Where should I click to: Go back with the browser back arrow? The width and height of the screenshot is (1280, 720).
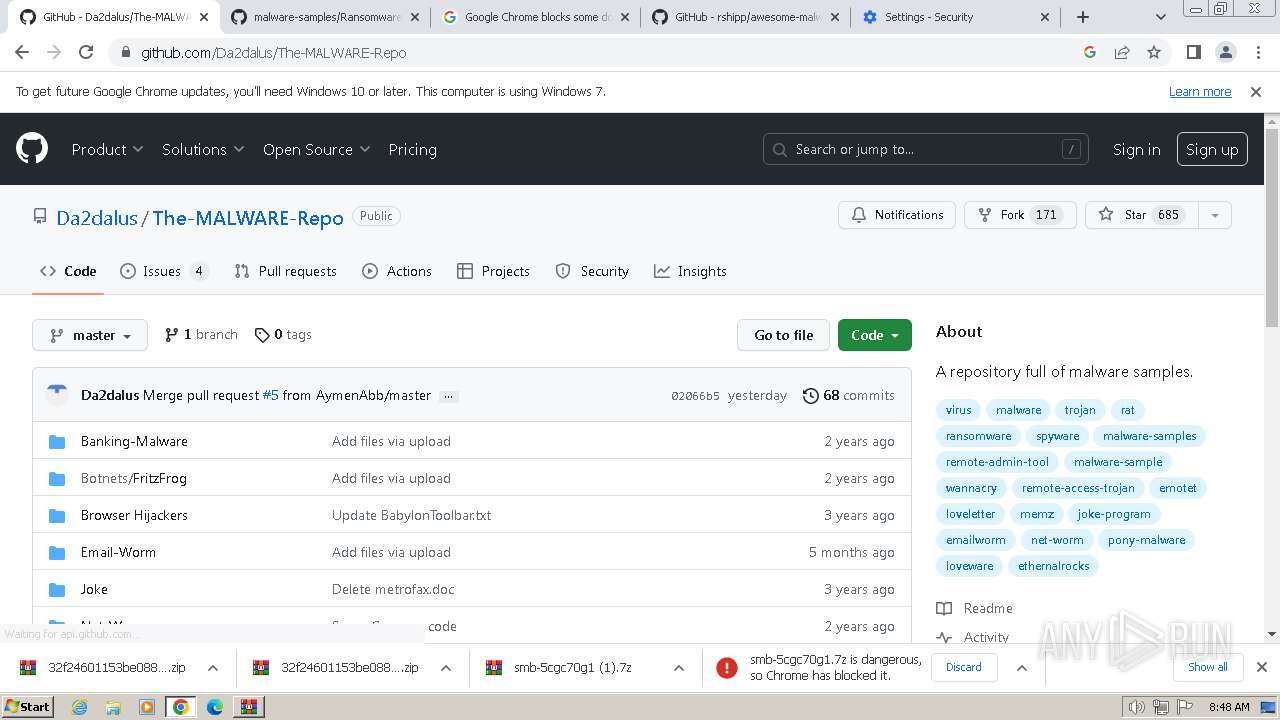[22, 53]
